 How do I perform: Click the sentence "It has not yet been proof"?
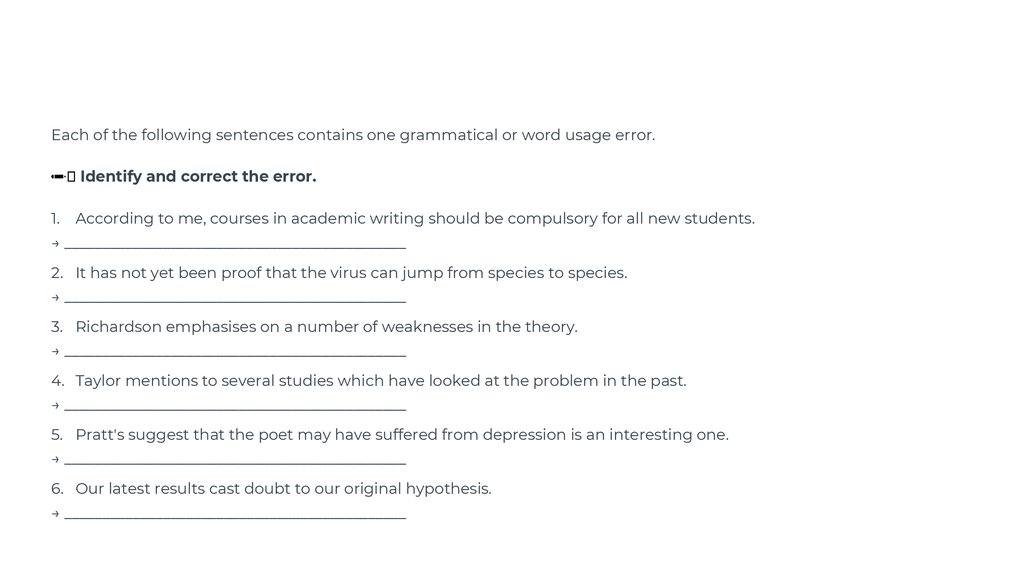tap(351, 273)
